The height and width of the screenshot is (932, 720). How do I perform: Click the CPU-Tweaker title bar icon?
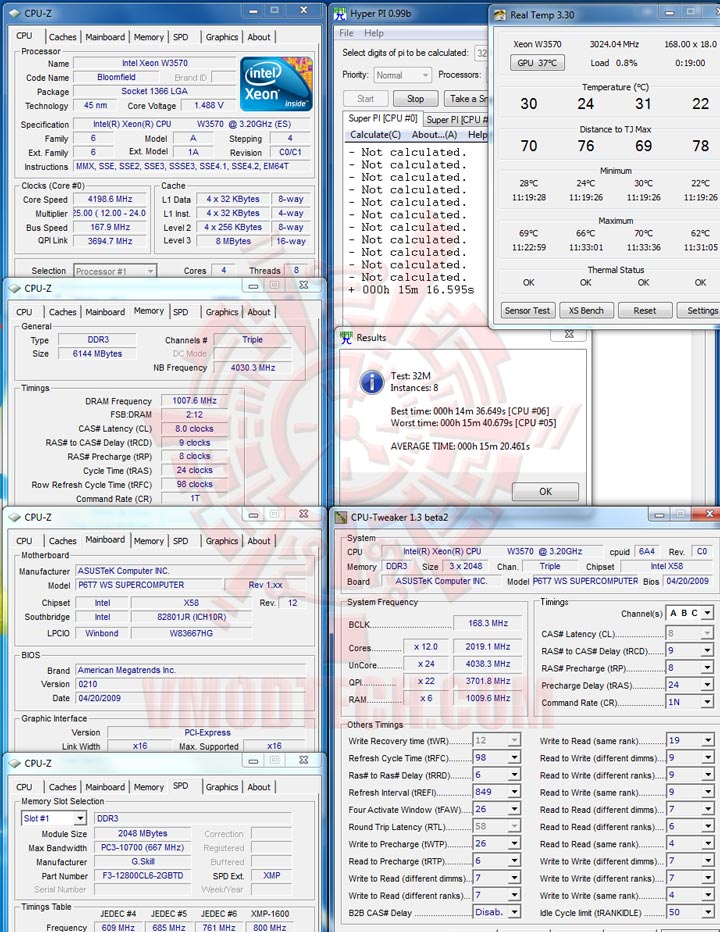point(341,518)
